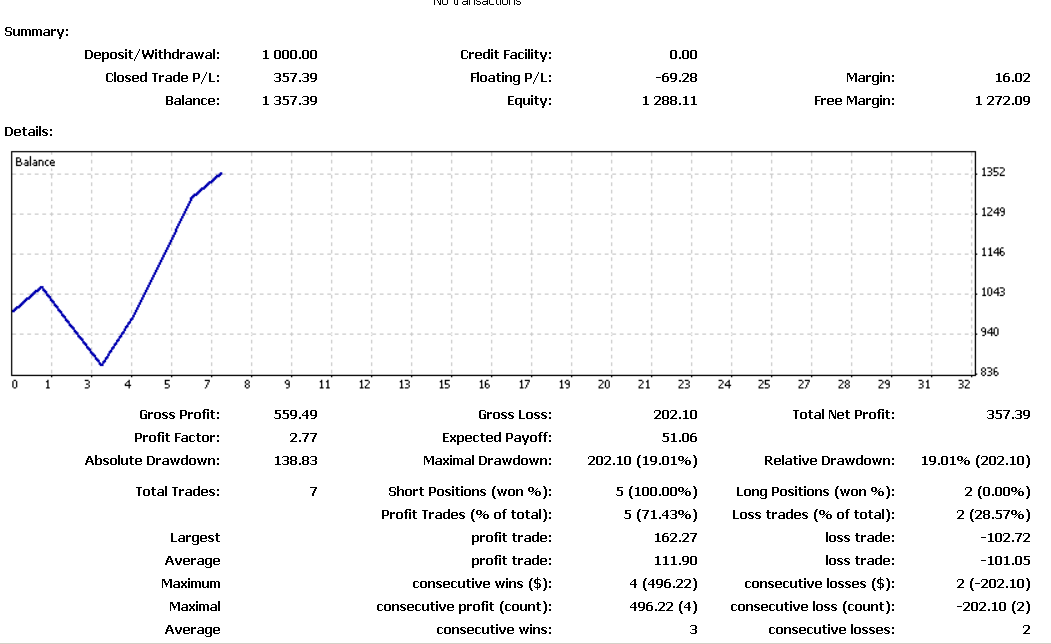Click average profit trade value 111.90
This screenshot has width=1051, height=644.
(x=675, y=560)
